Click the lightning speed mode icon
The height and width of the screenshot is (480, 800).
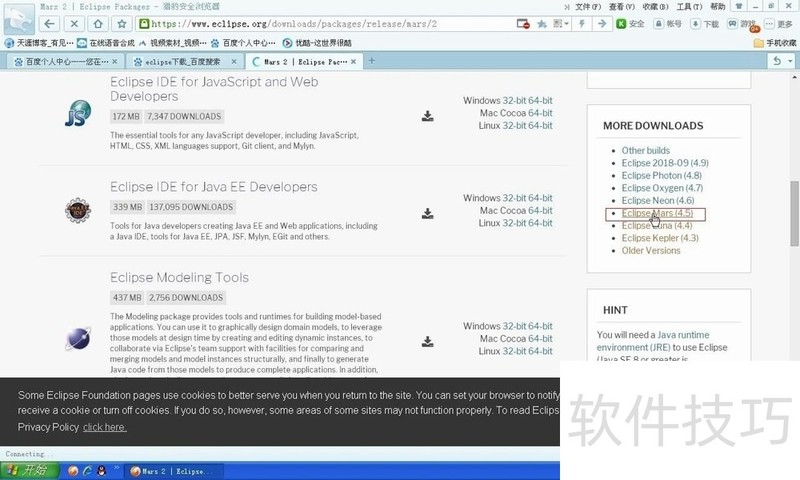[582, 23]
